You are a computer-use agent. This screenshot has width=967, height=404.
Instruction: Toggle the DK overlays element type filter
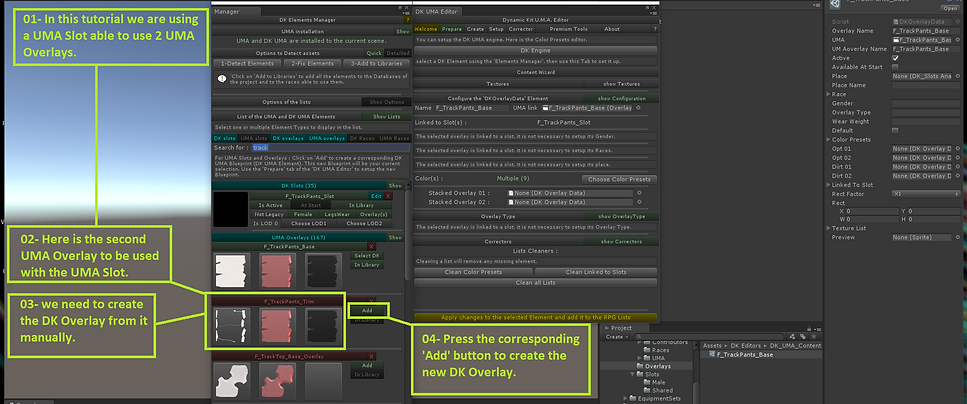289,138
